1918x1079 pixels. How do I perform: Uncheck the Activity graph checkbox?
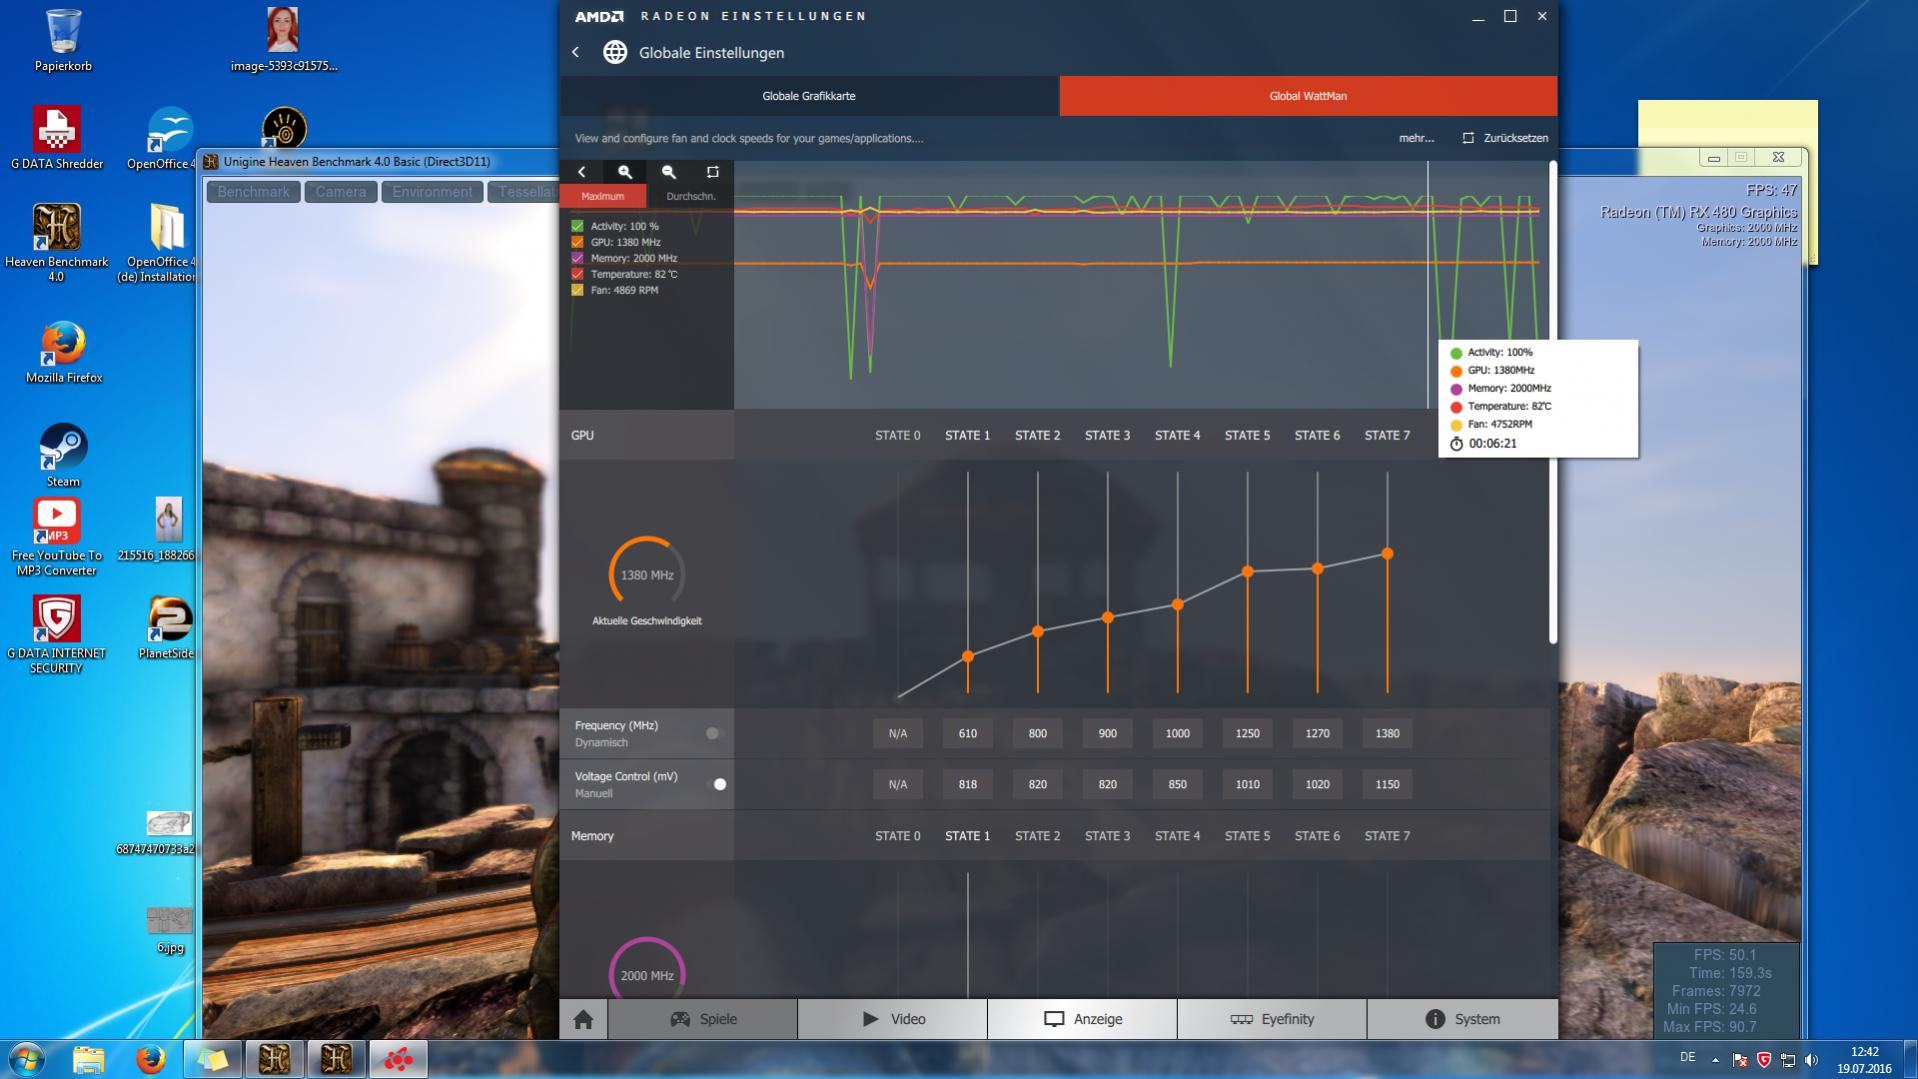click(577, 226)
